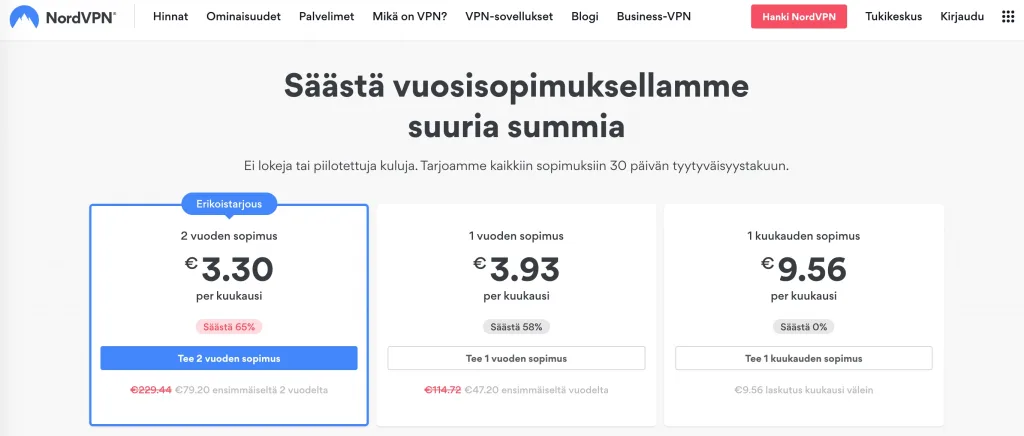Go to the Ominaisuudet page
1024x436 pixels.
(243, 17)
